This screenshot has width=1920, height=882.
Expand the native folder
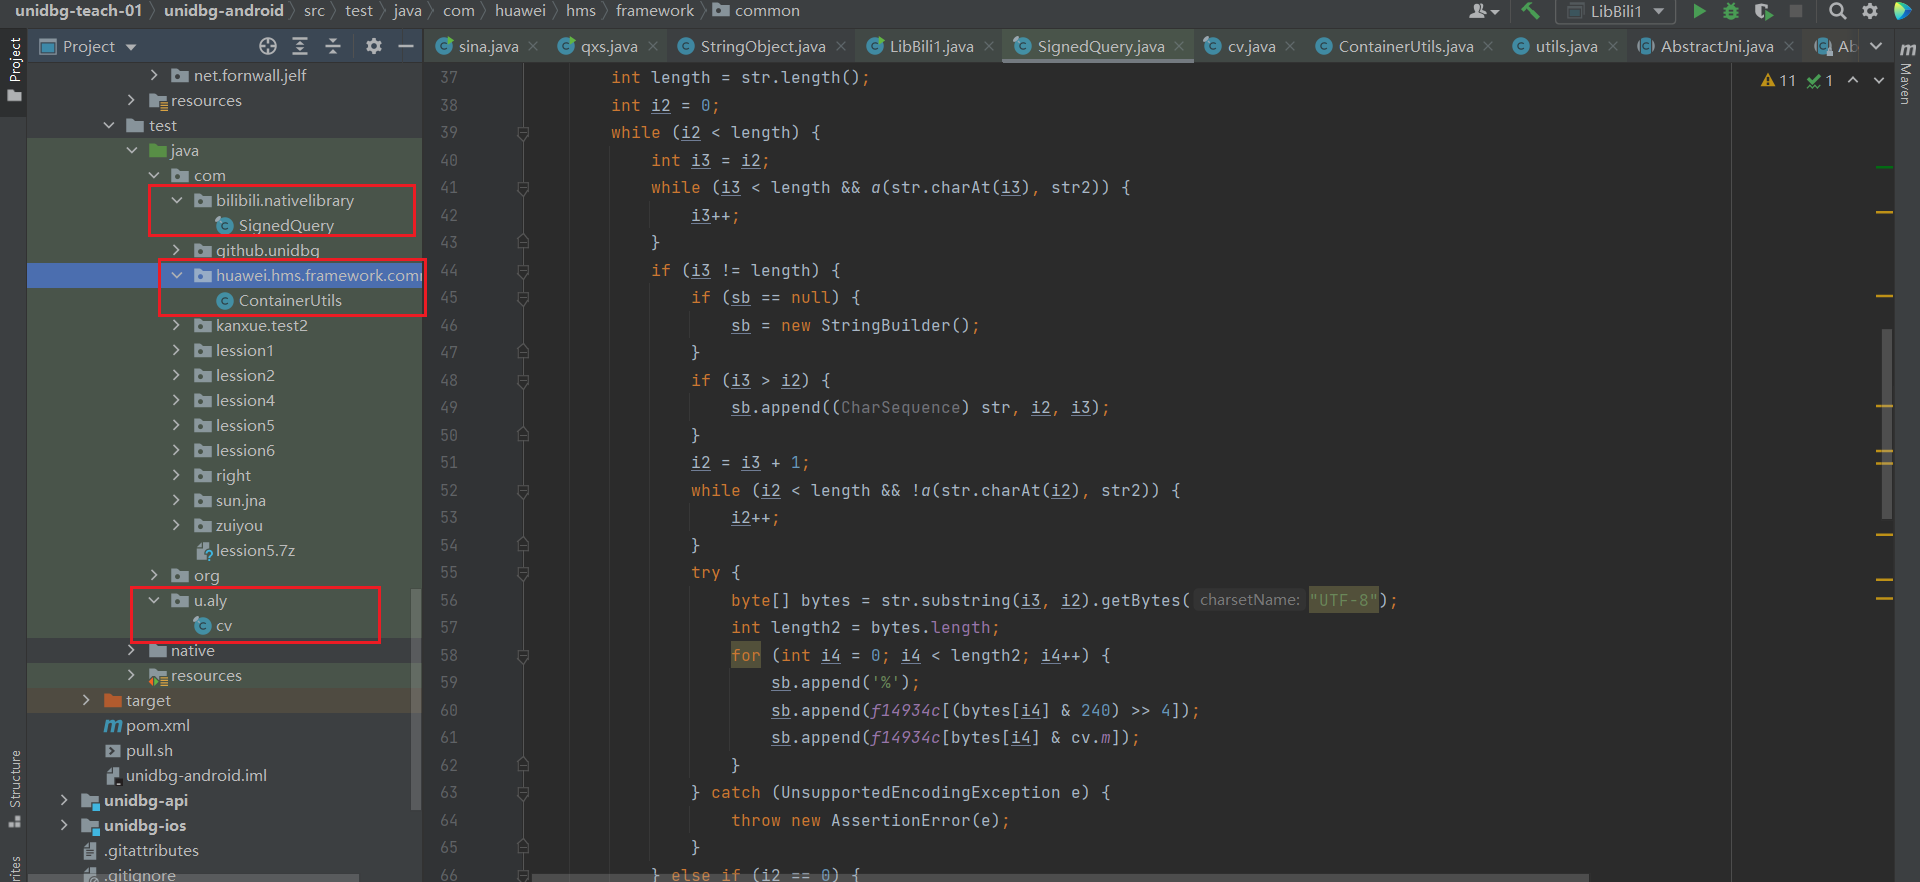(132, 650)
